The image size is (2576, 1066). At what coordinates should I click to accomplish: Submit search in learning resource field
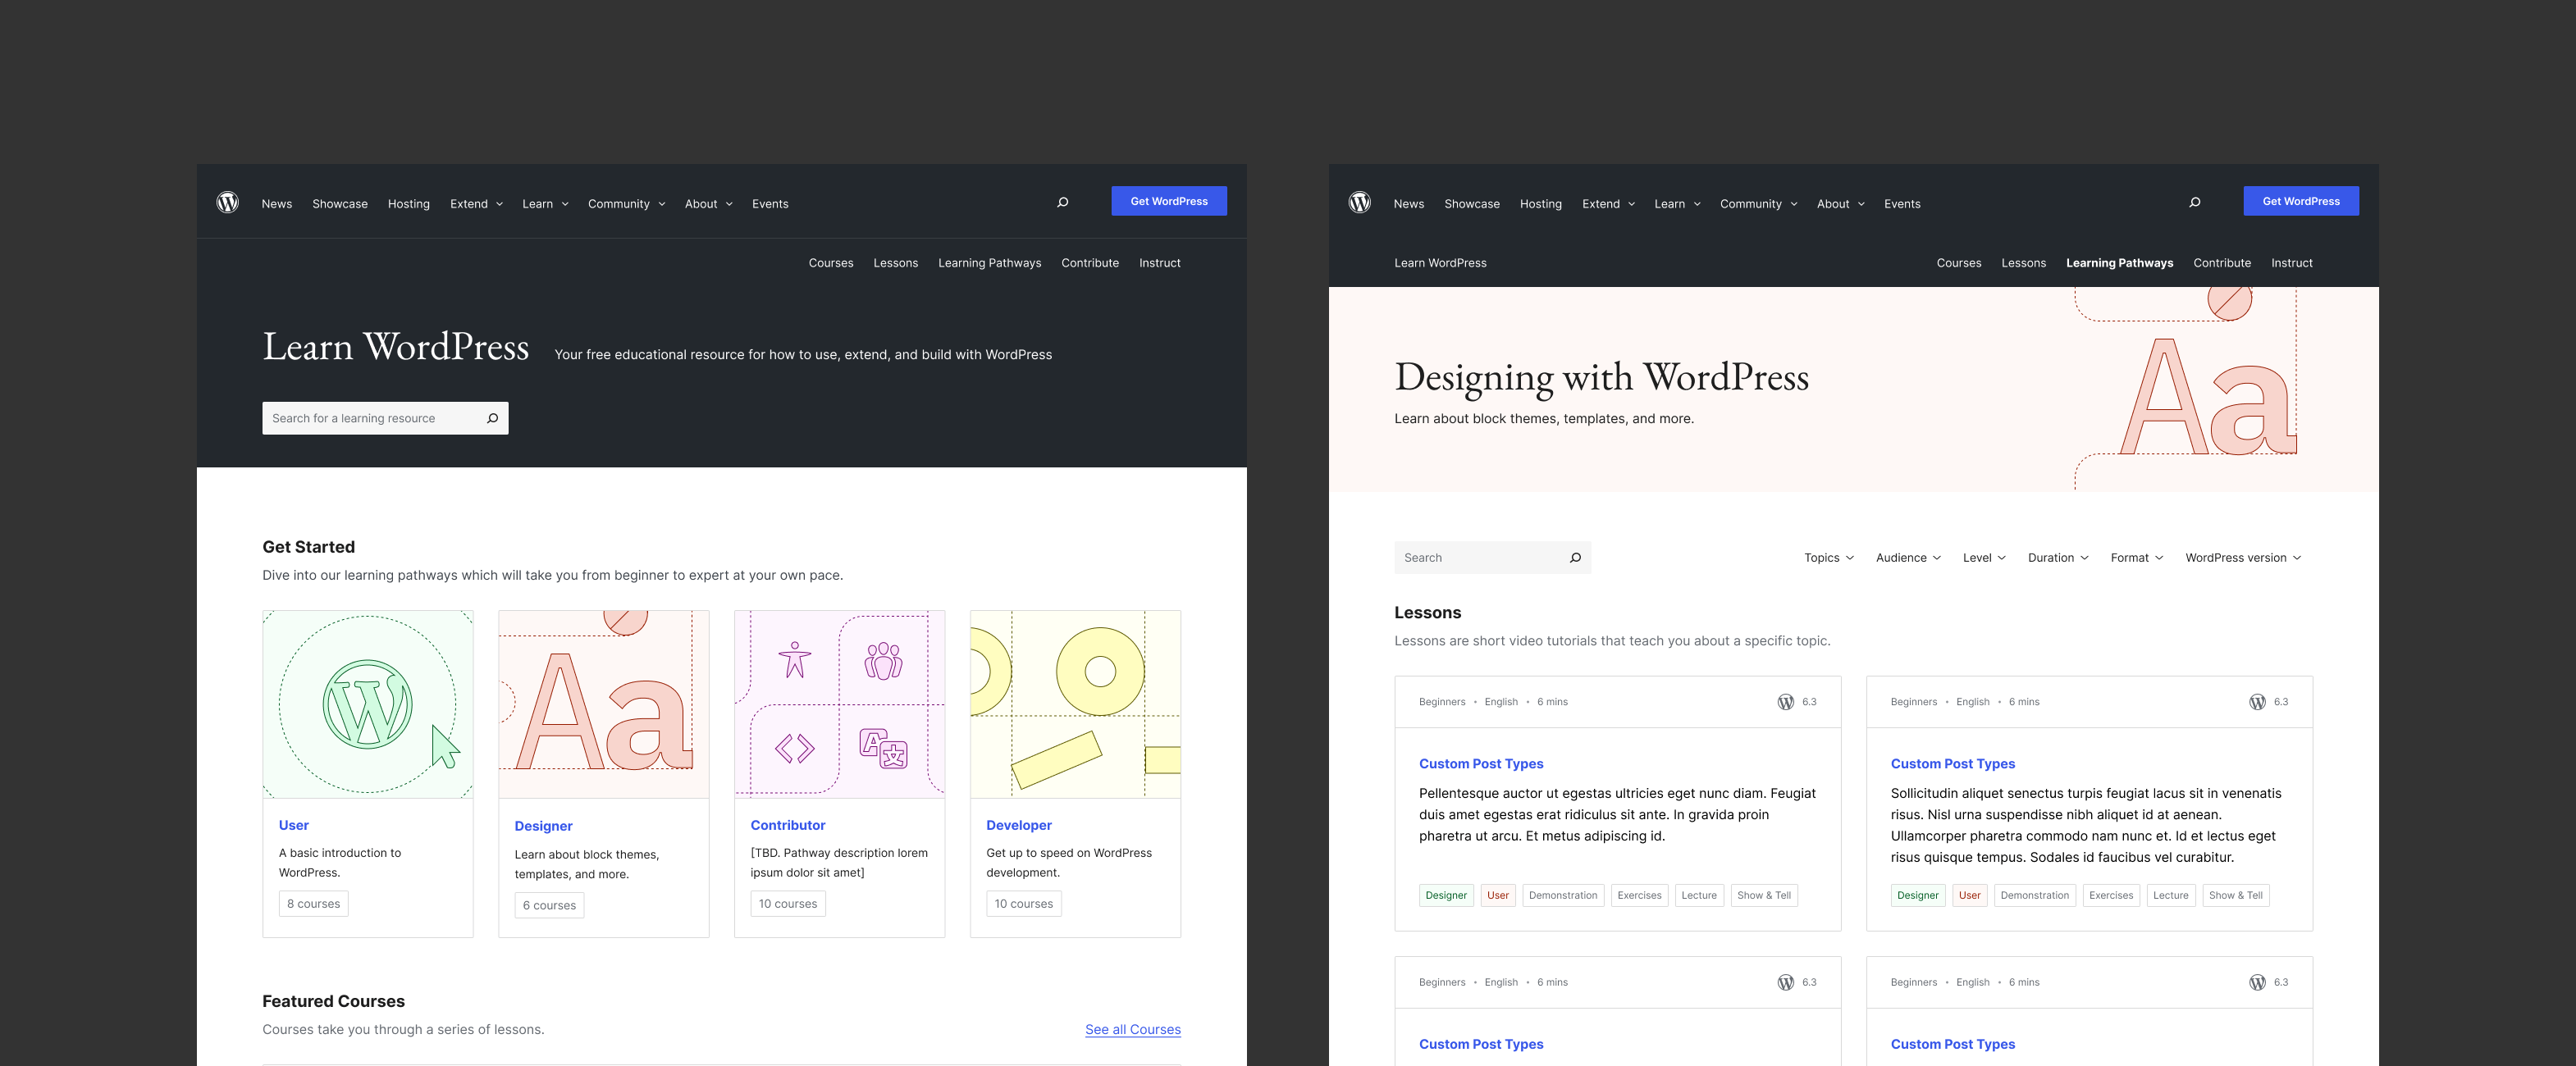pyautogui.click(x=493, y=418)
